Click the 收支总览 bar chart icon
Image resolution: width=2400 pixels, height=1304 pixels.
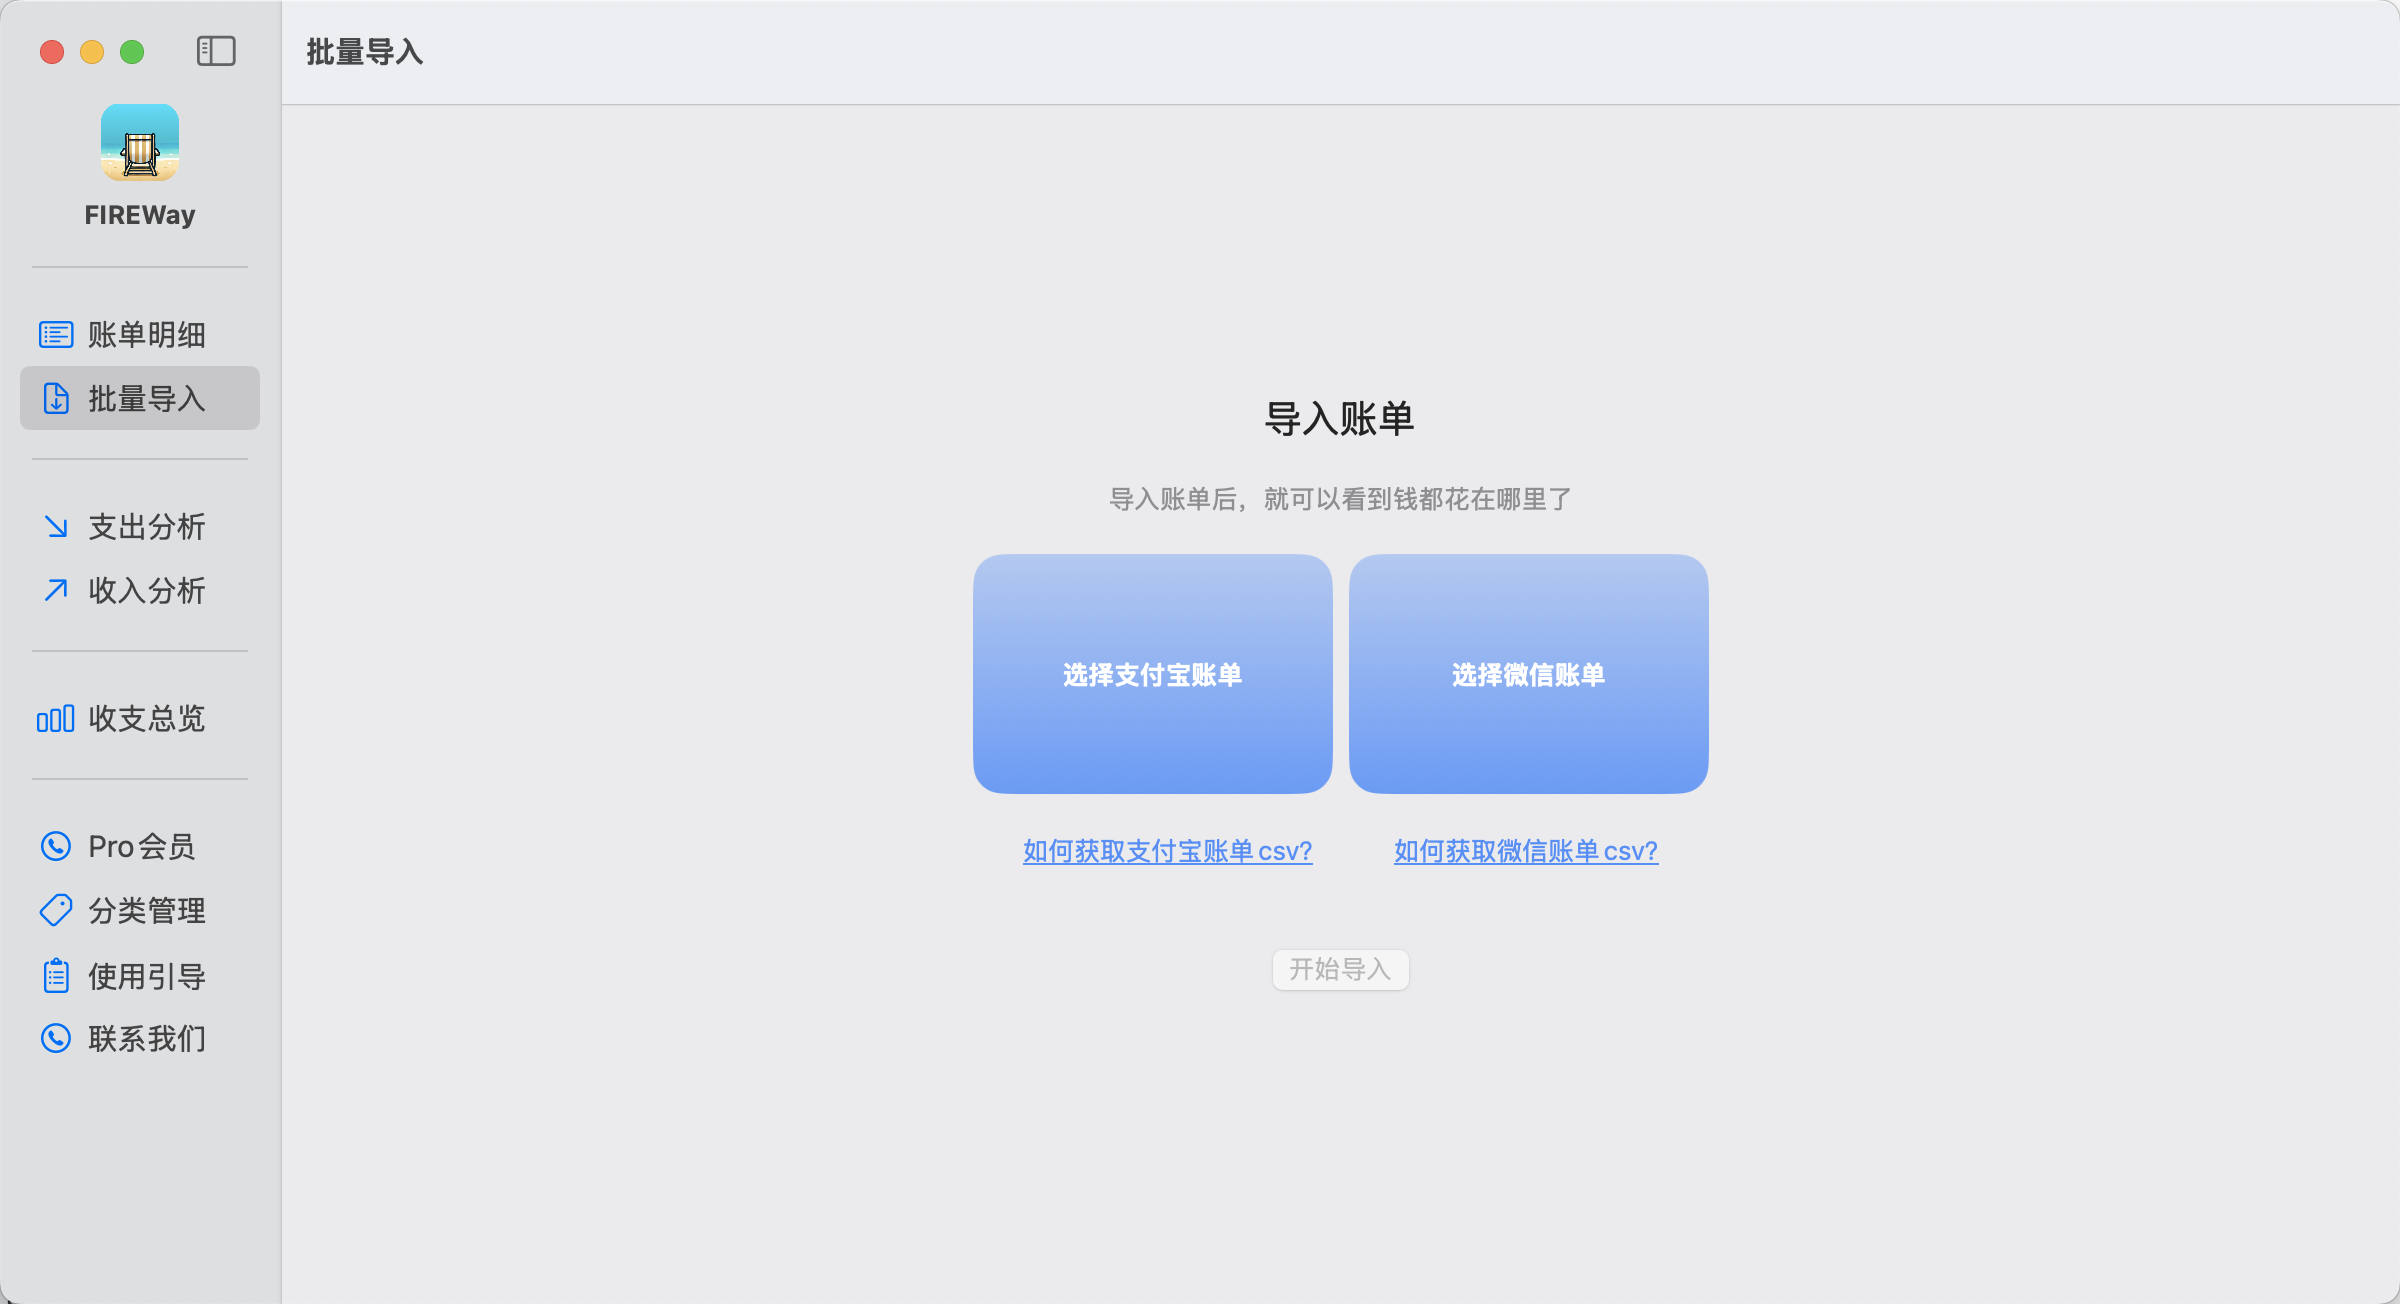[x=56, y=719]
